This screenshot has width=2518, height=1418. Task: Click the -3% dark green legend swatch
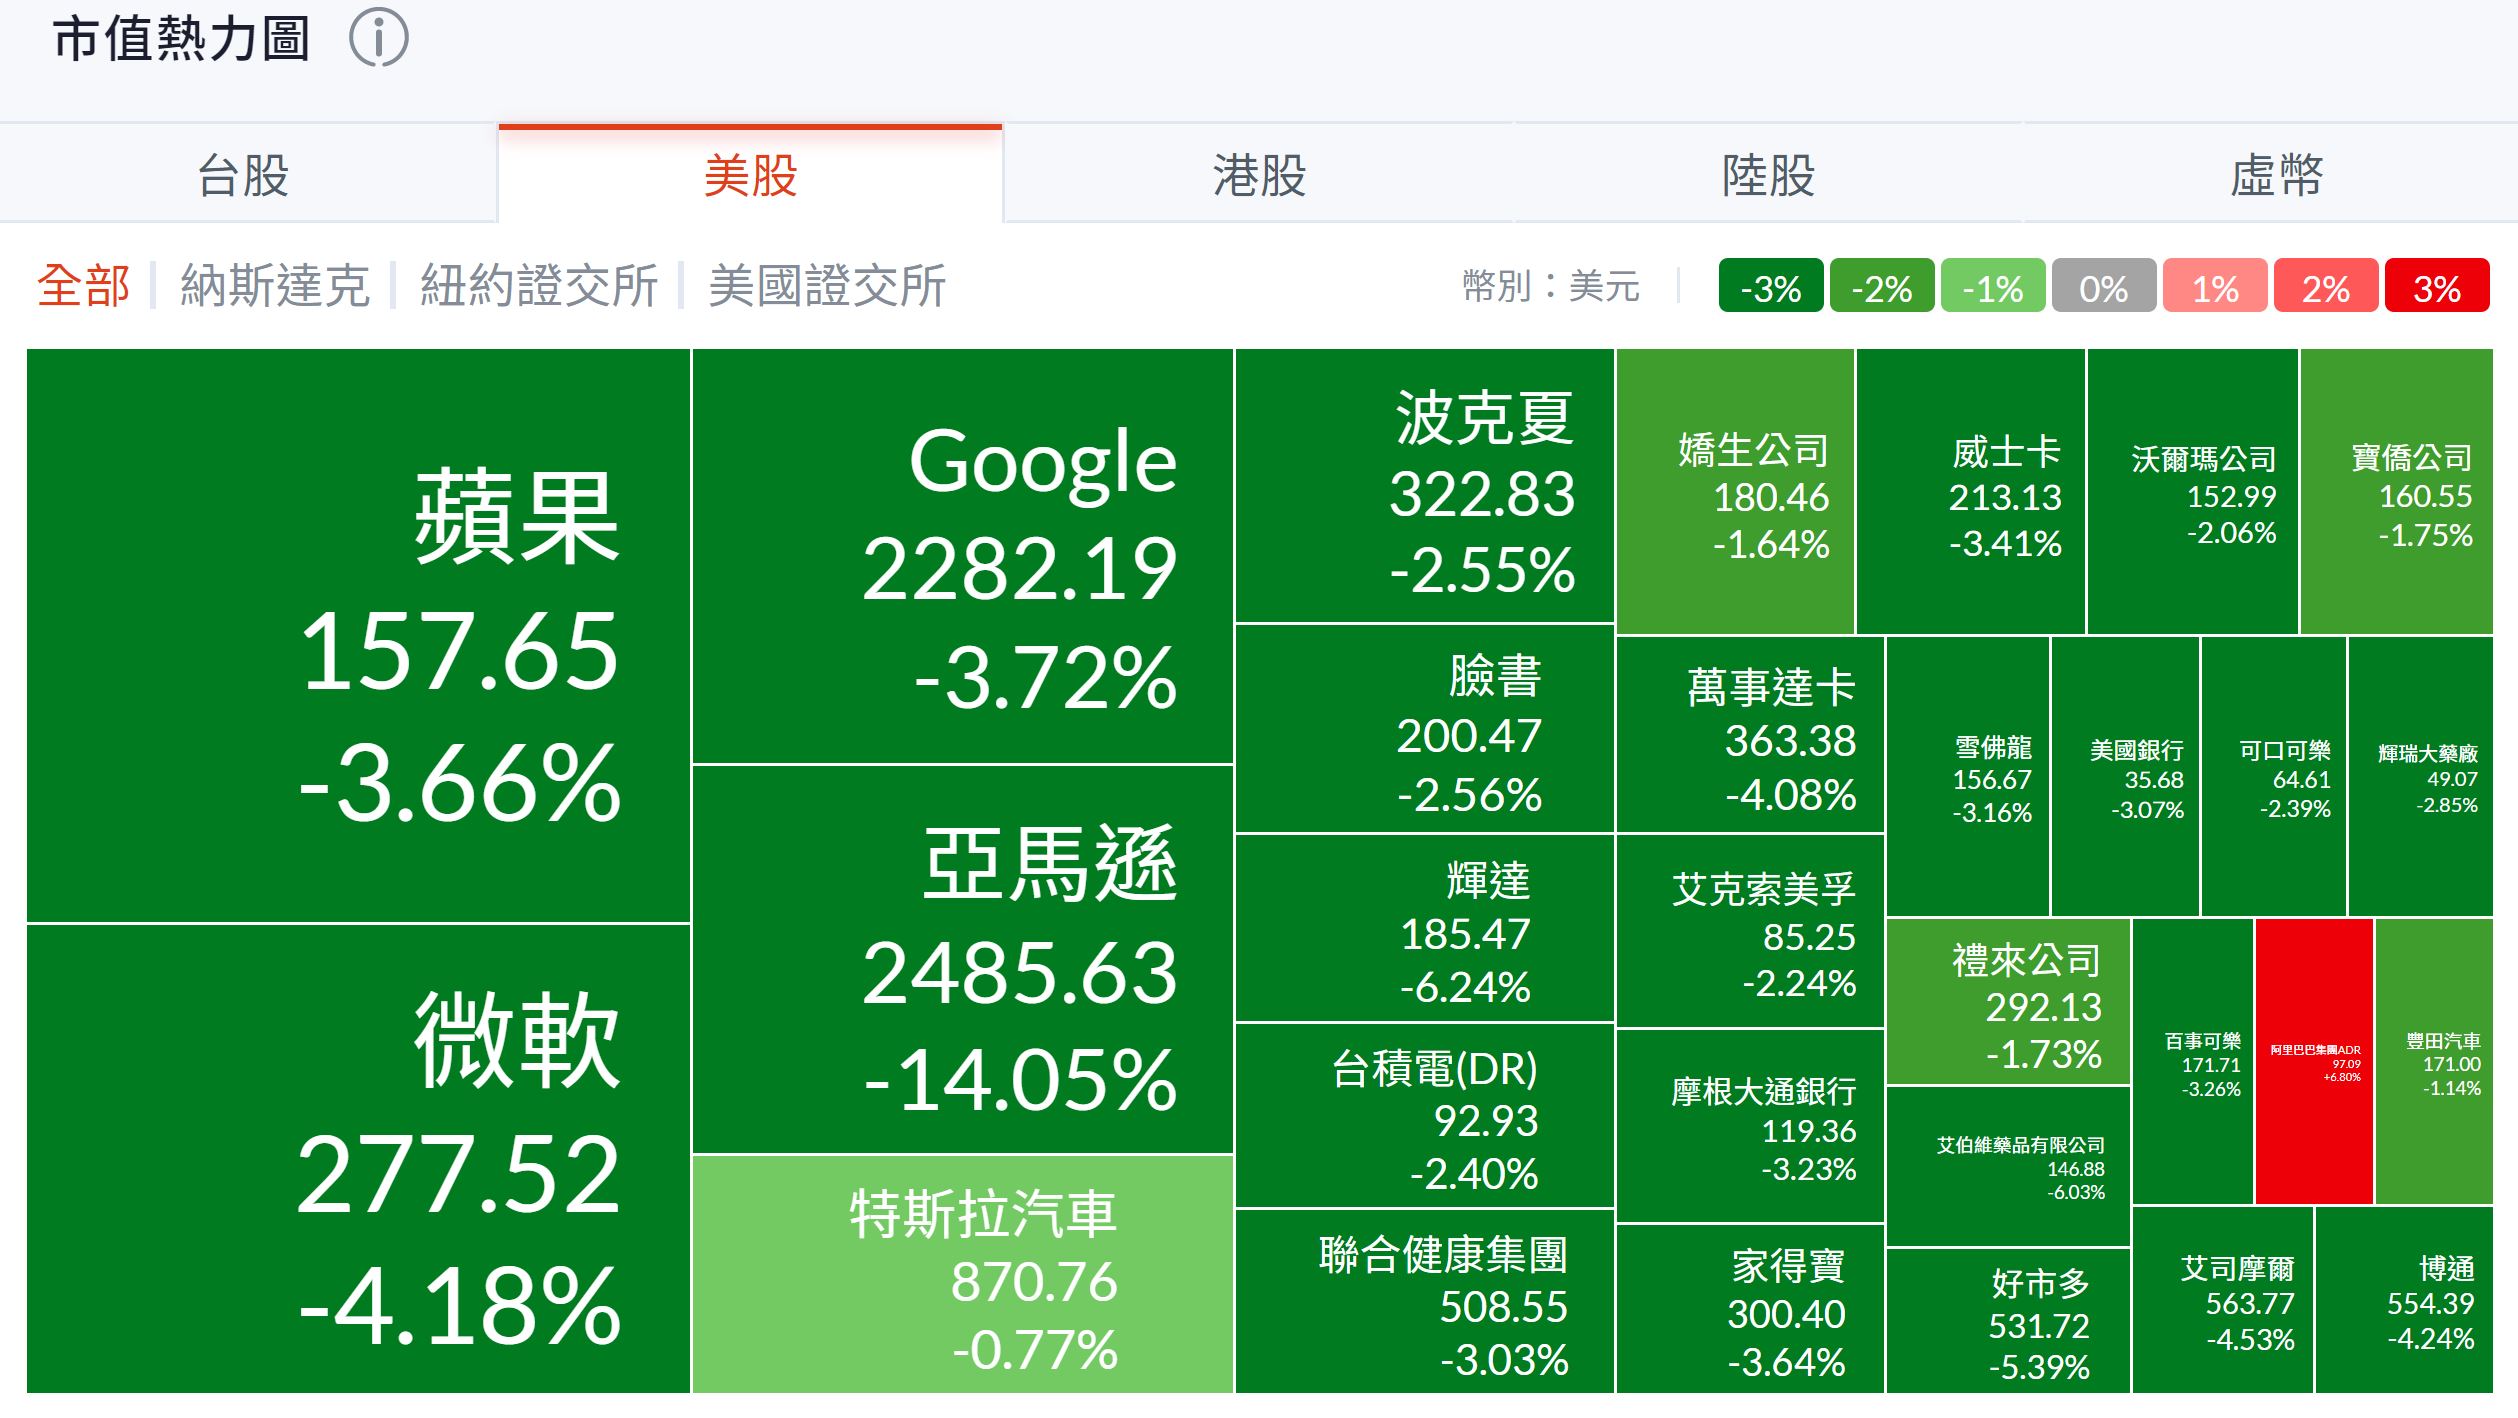pos(1770,288)
